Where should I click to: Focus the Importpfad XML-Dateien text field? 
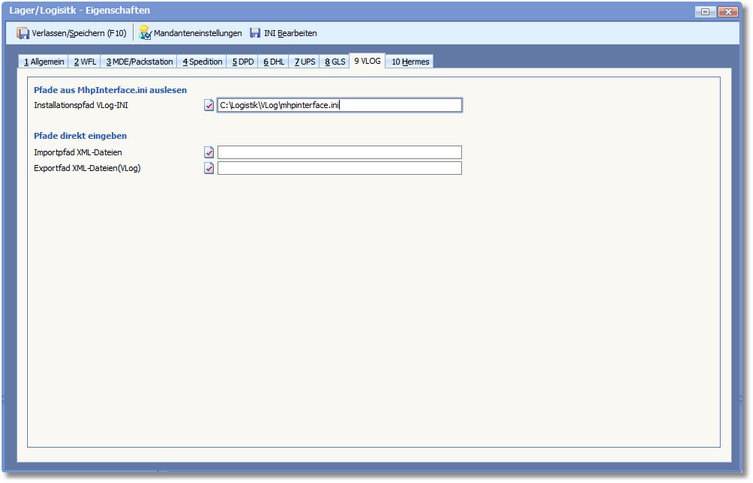(339, 153)
